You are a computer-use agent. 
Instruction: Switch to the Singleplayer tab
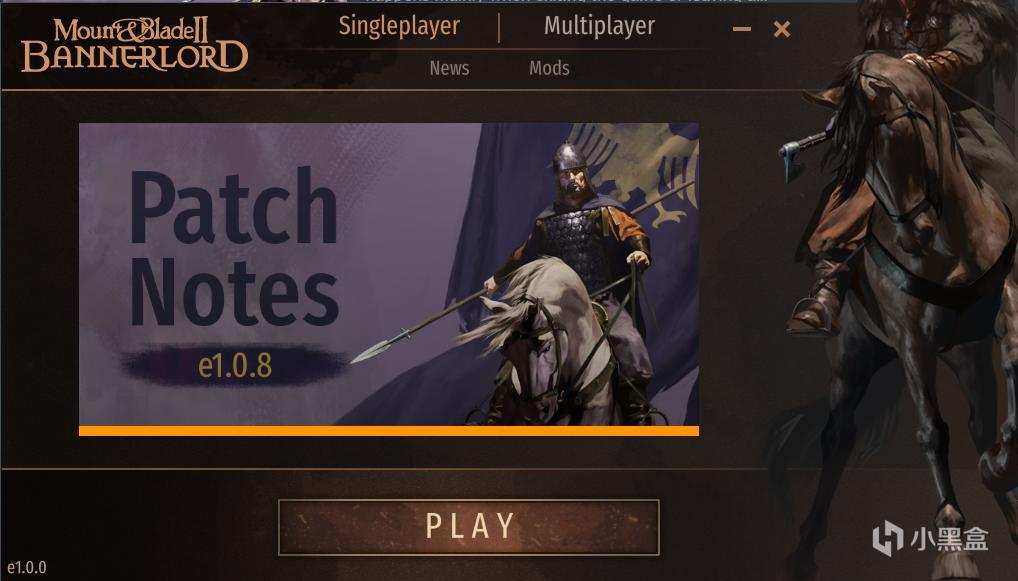coord(399,27)
